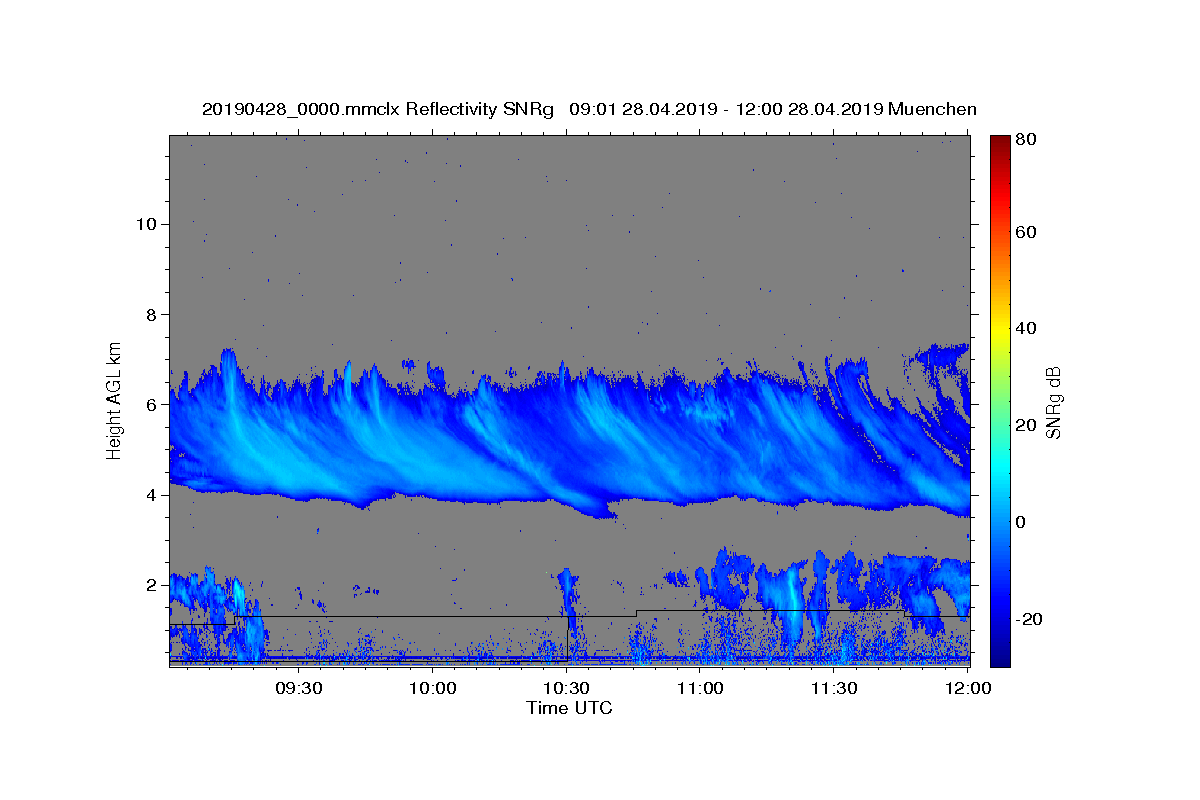Click the 'SNRg dB' colorbar label

pyautogui.click(x=1053, y=403)
